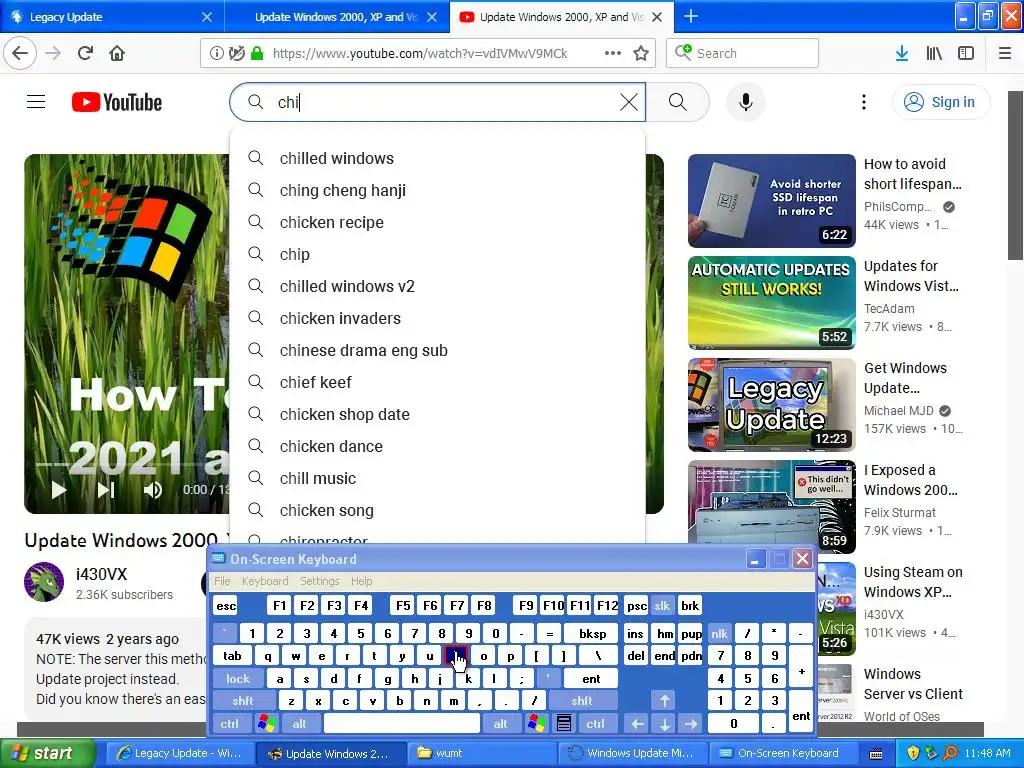Reload the page with refresh icon

tap(85, 53)
